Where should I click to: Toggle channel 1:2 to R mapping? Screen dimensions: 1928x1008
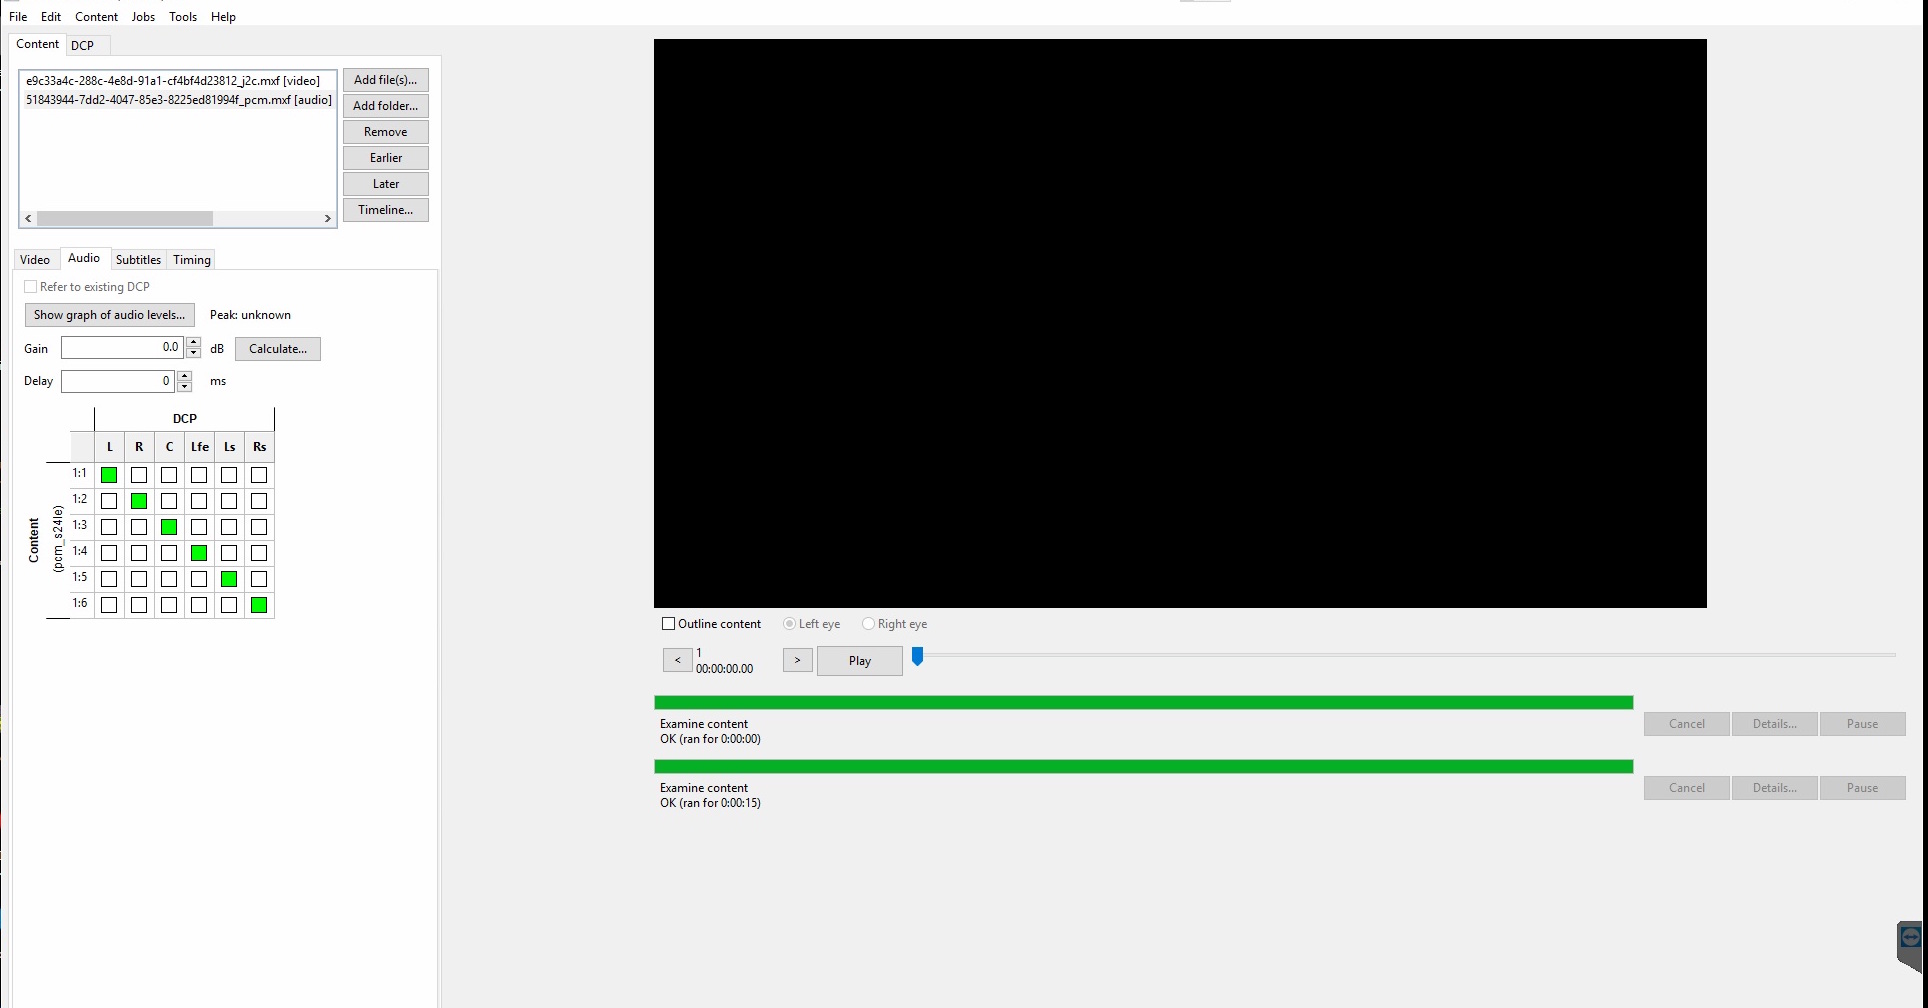(x=139, y=501)
